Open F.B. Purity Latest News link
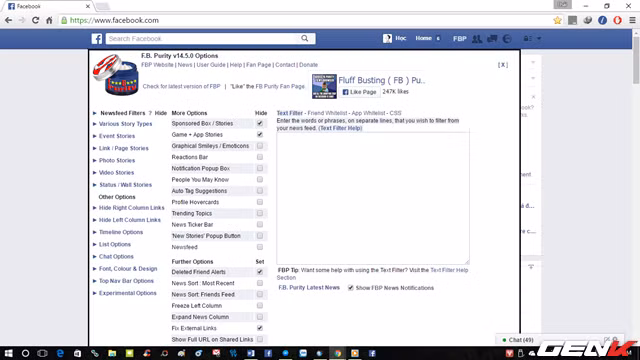The image size is (640, 360). 309,287
